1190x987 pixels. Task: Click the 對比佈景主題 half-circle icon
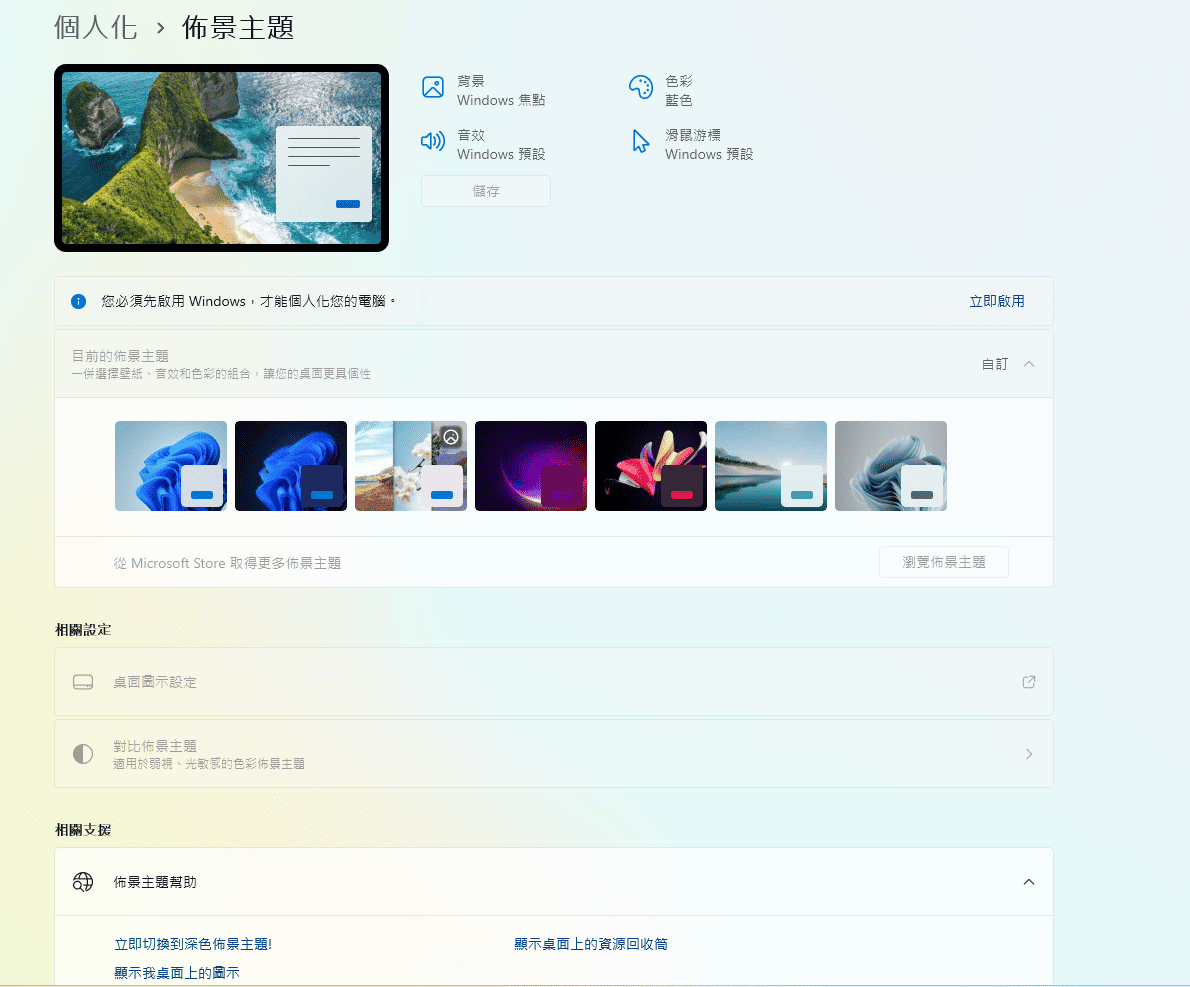[83, 754]
